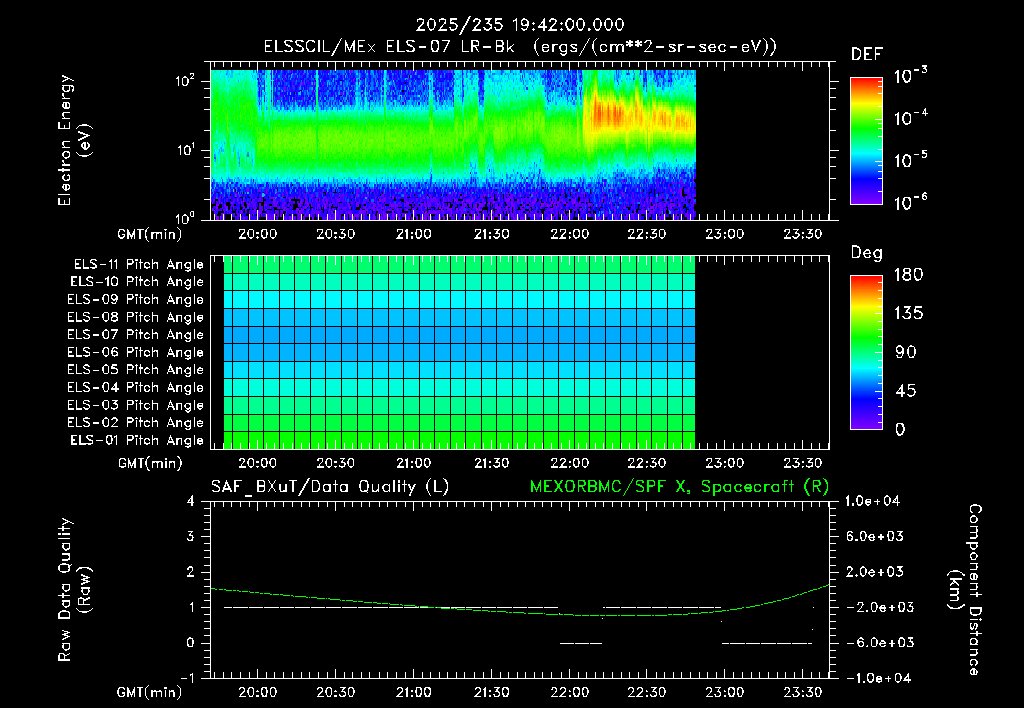
Task: Click the GMT(min) label under bottom panel
Action: [x=150, y=692]
